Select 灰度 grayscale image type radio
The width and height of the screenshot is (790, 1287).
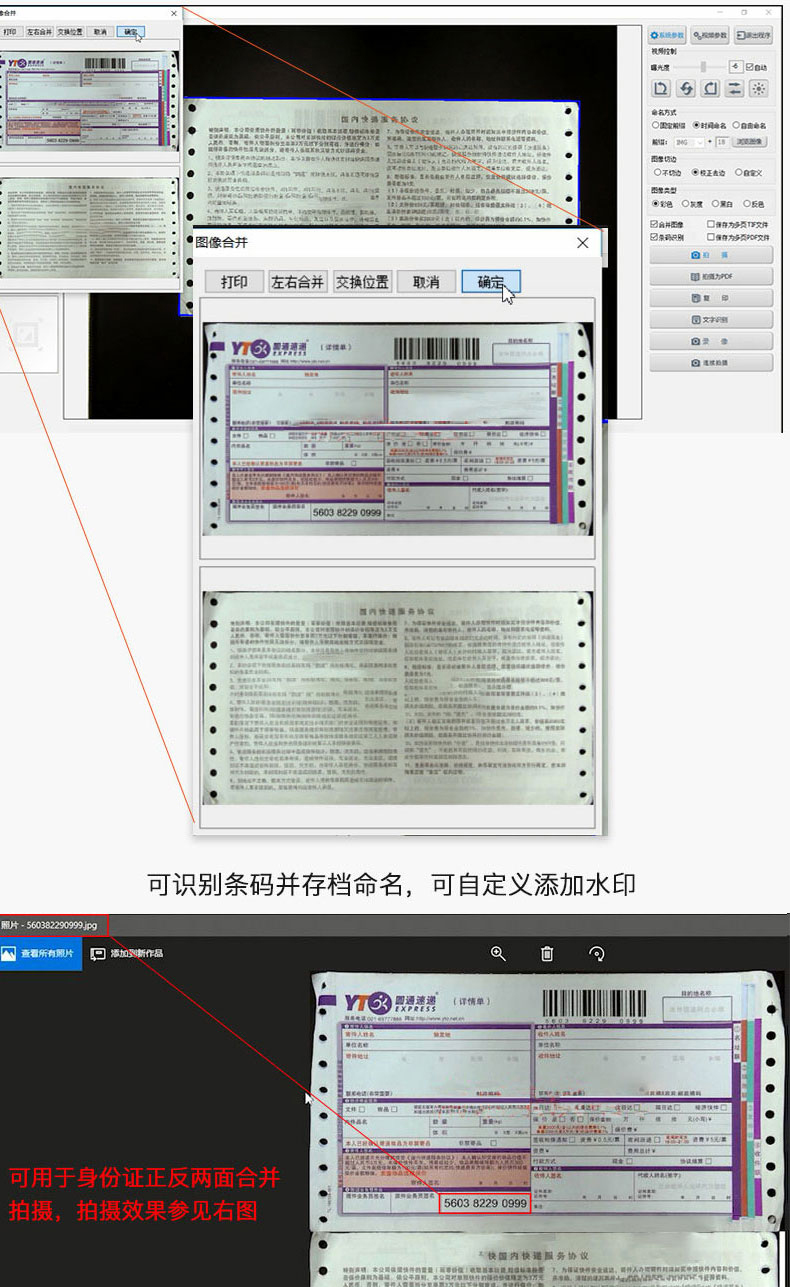click(692, 204)
